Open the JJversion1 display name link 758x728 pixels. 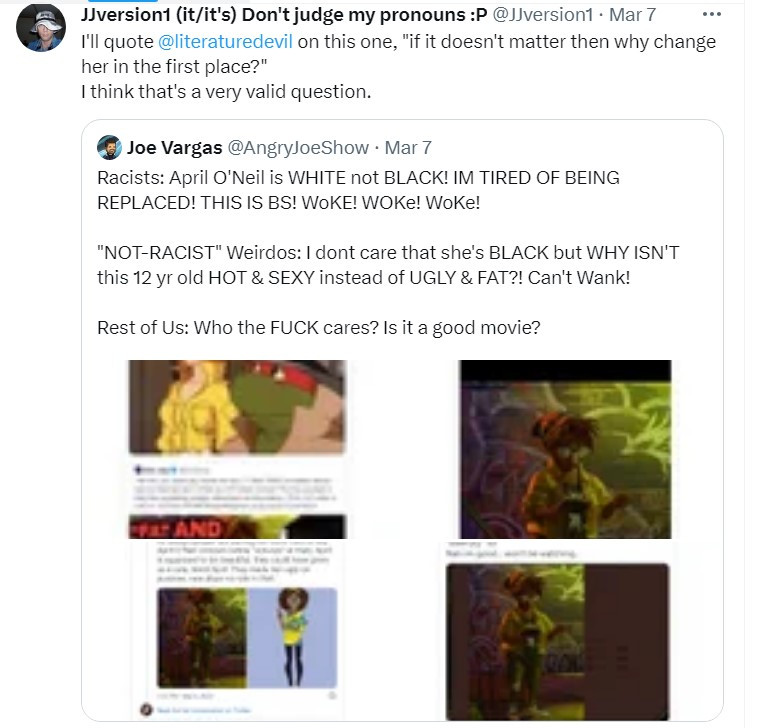coord(284,15)
